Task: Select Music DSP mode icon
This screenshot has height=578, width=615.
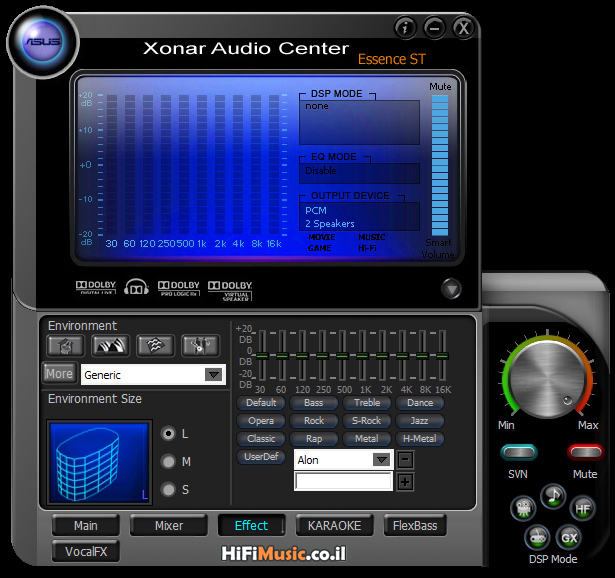Action: (553, 496)
